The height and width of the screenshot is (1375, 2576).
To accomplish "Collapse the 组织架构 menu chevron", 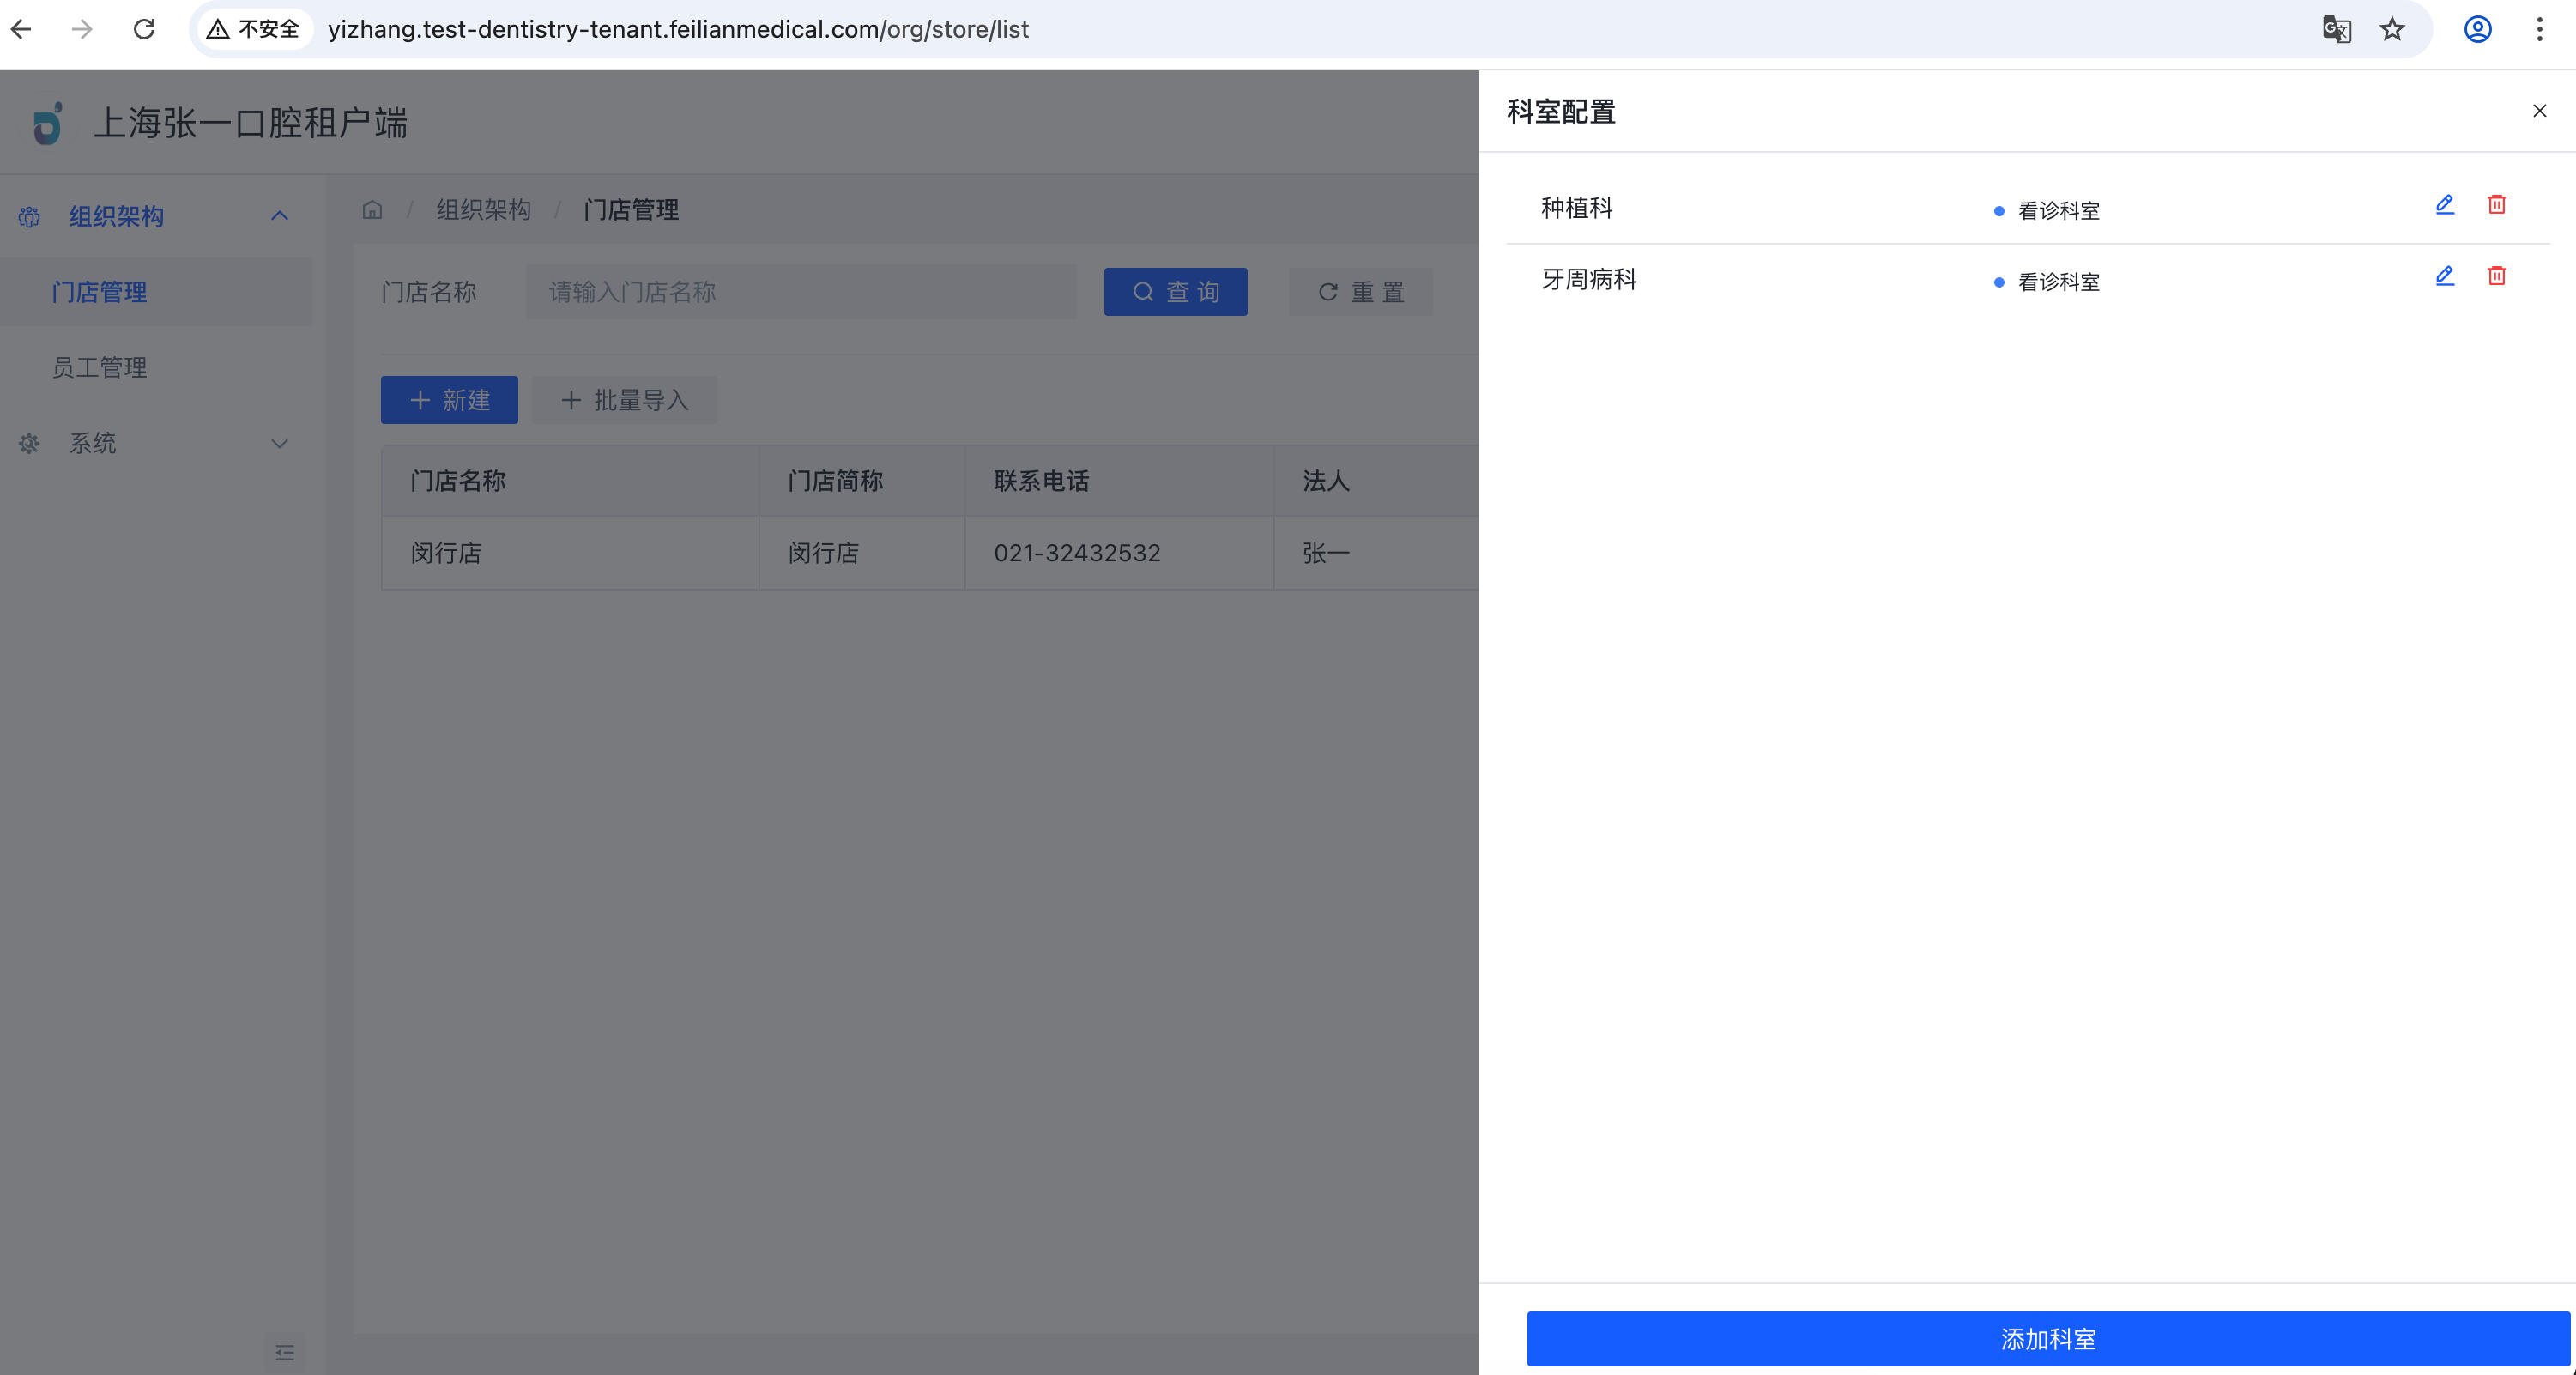I will pyautogui.click(x=280, y=216).
